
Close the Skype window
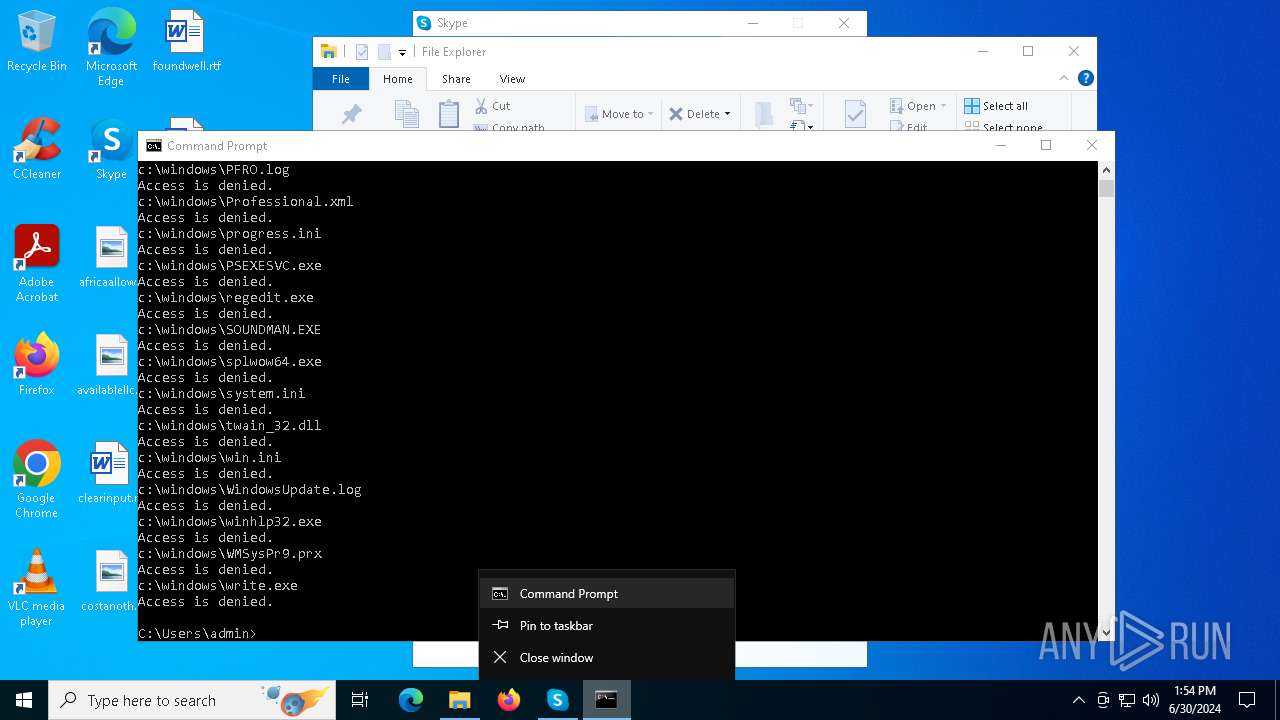click(x=844, y=23)
